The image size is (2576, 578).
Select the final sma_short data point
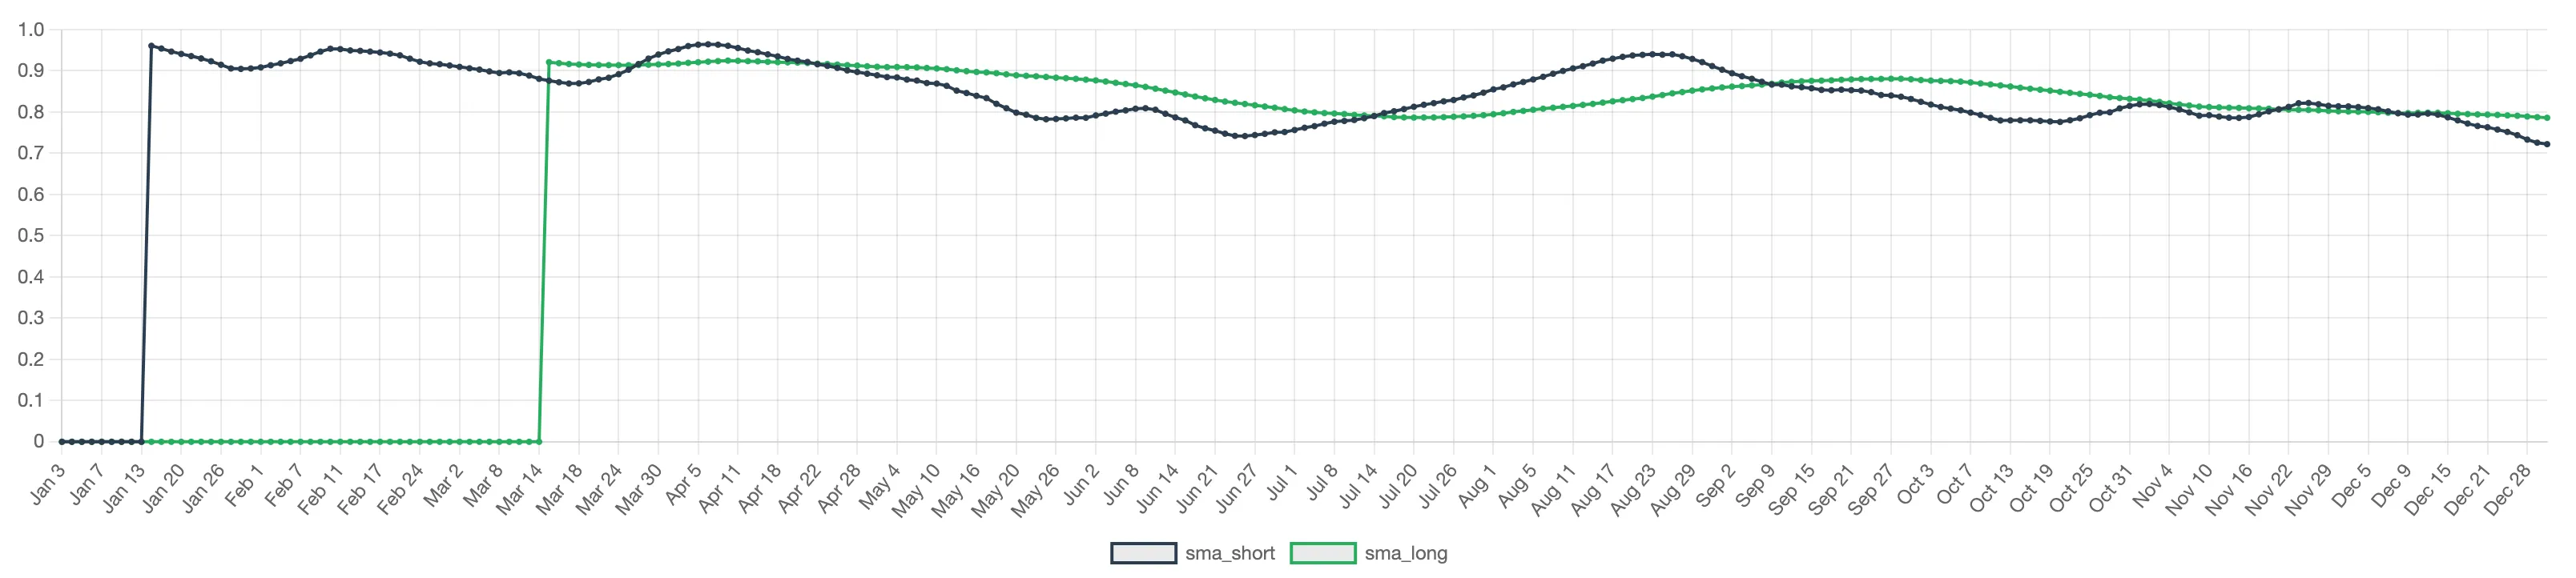click(x=2546, y=144)
